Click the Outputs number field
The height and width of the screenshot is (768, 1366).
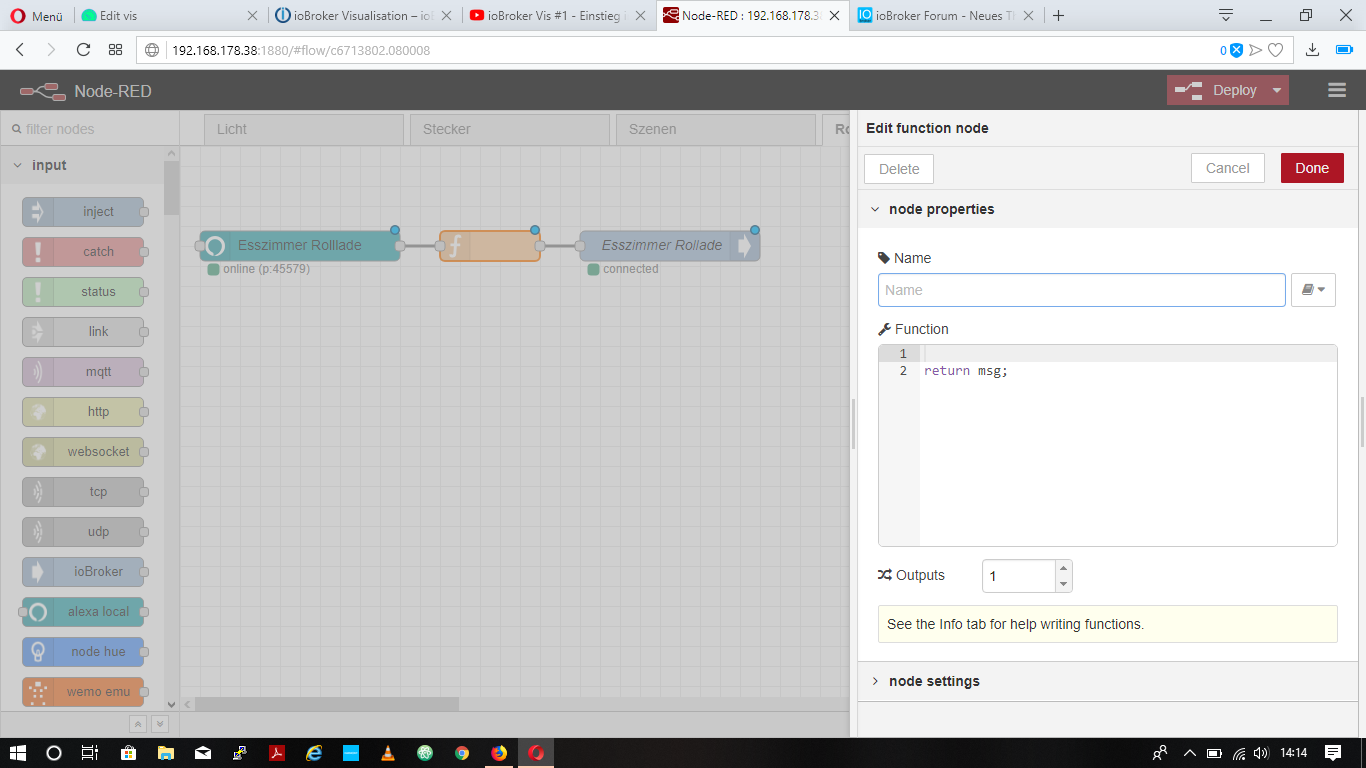point(1019,576)
